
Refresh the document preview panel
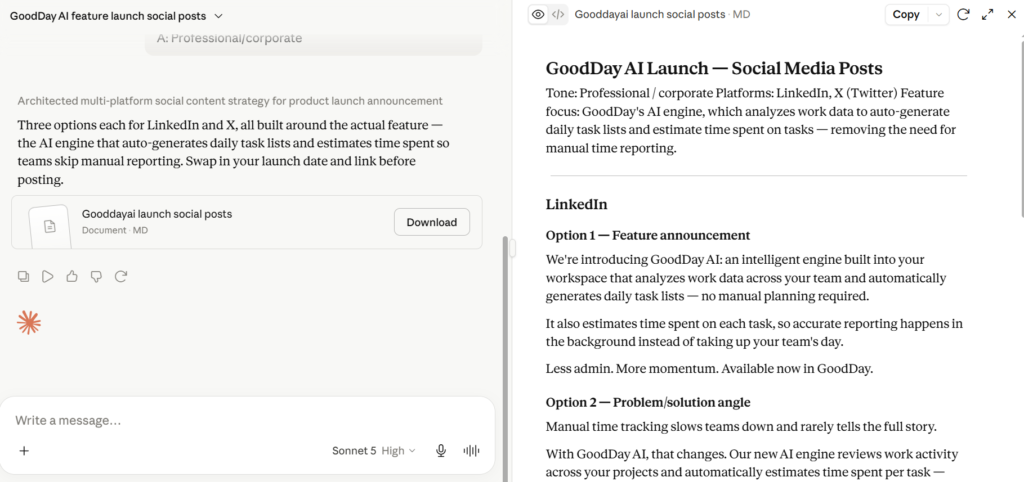(963, 14)
